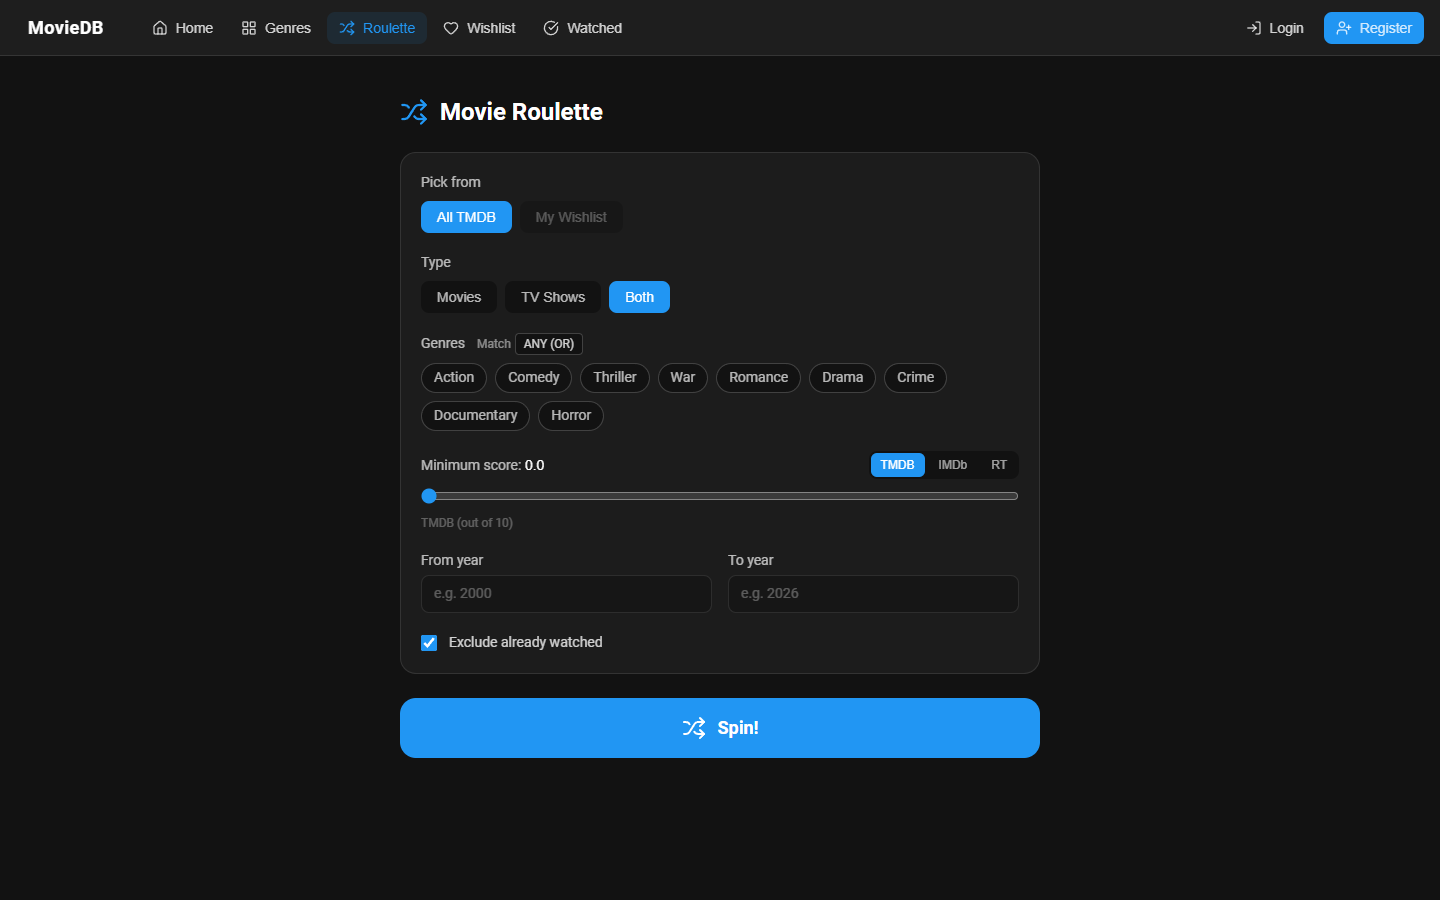Select My Wishlist as pick source
The height and width of the screenshot is (900, 1440).
click(571, 217)
